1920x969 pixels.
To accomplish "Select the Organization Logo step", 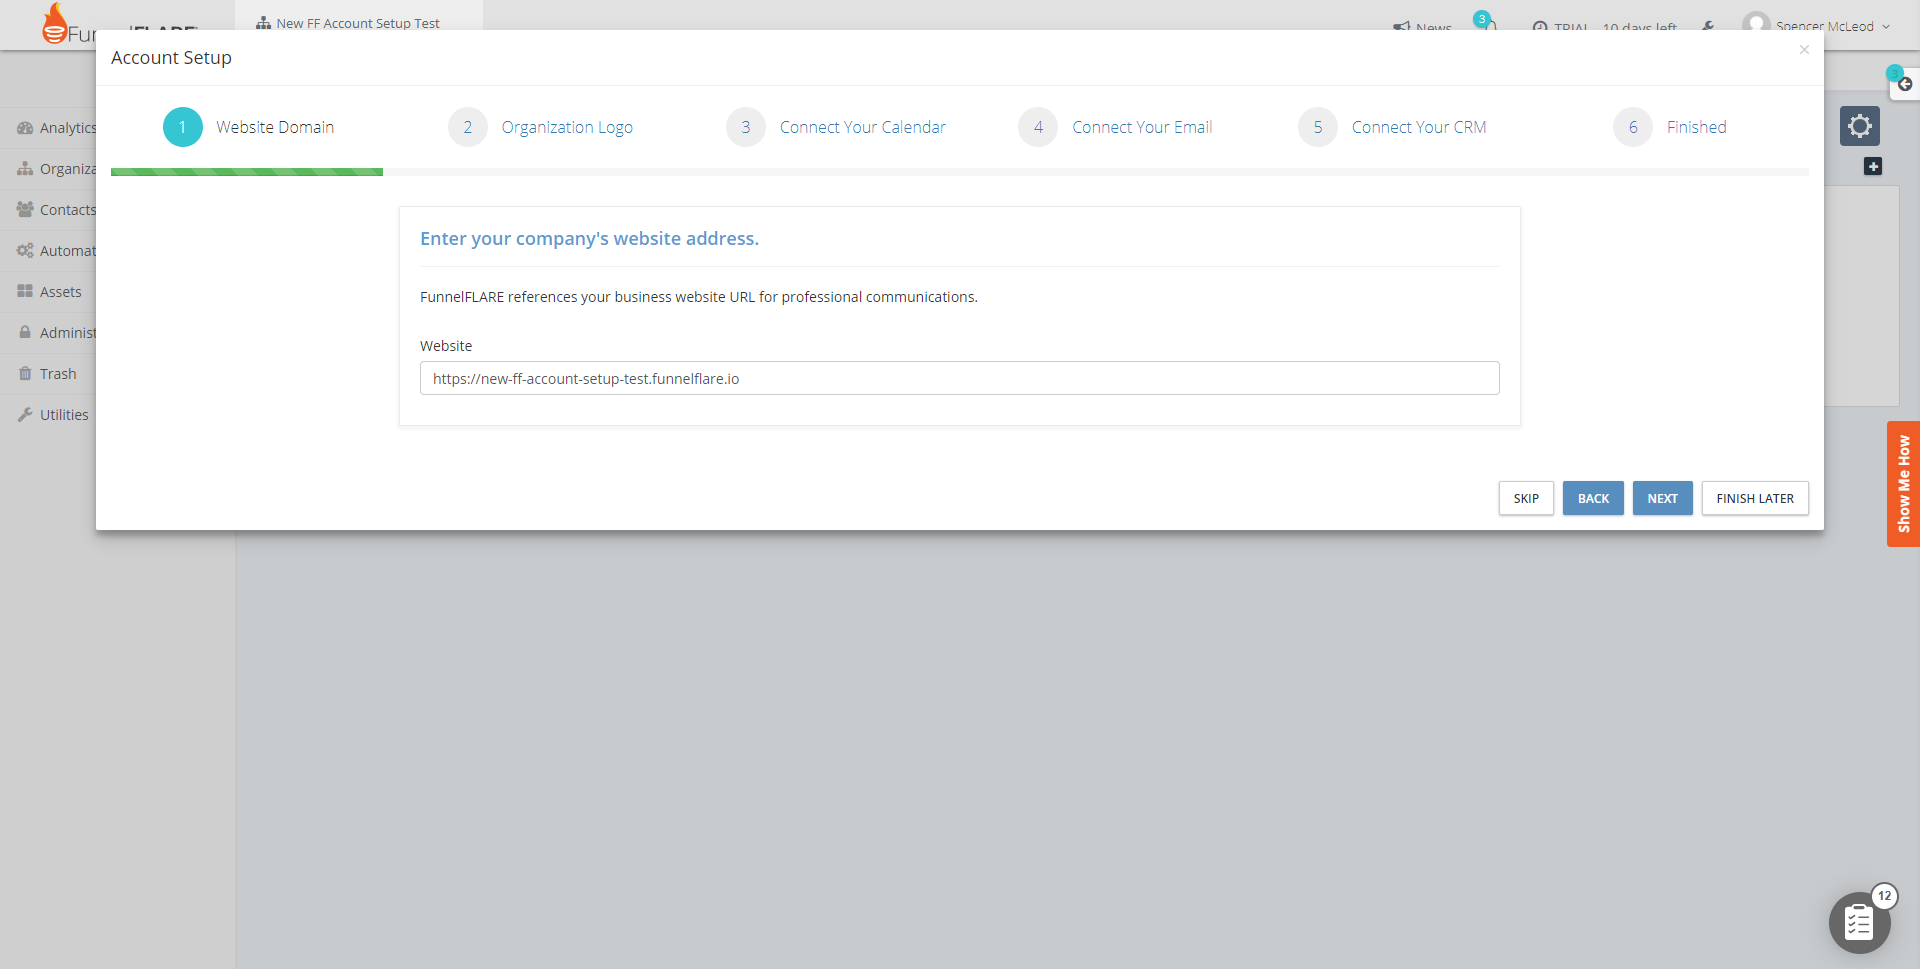I will [x=567, y=127].
